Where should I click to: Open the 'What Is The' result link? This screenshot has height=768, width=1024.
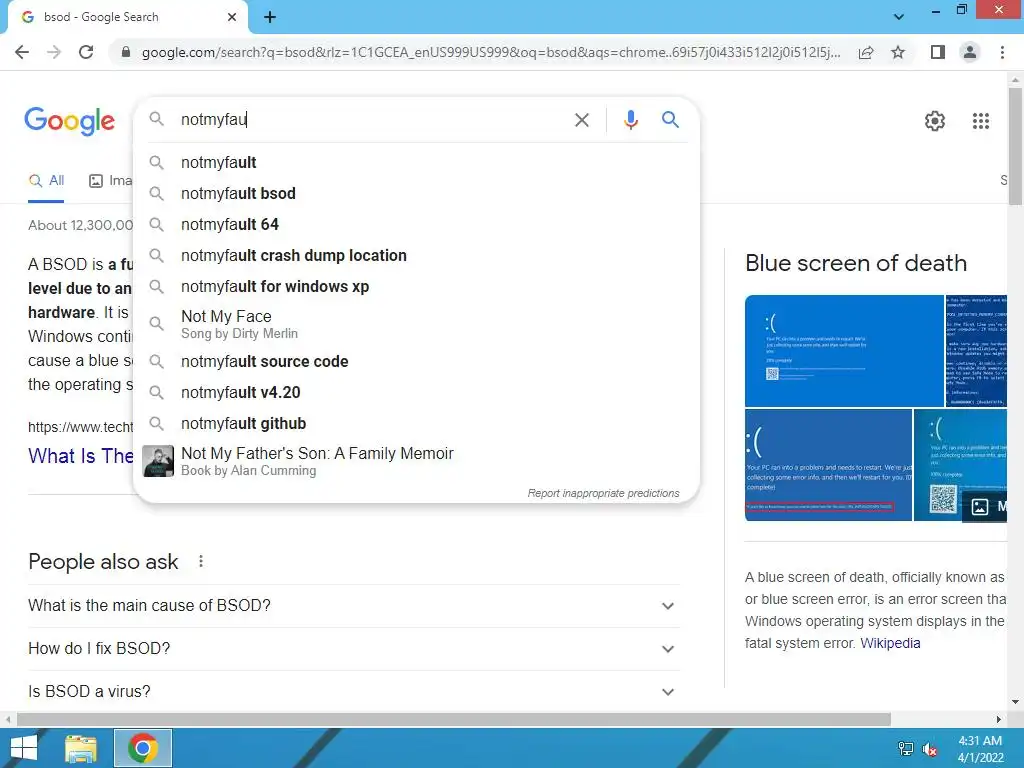[x=80, y=456]
